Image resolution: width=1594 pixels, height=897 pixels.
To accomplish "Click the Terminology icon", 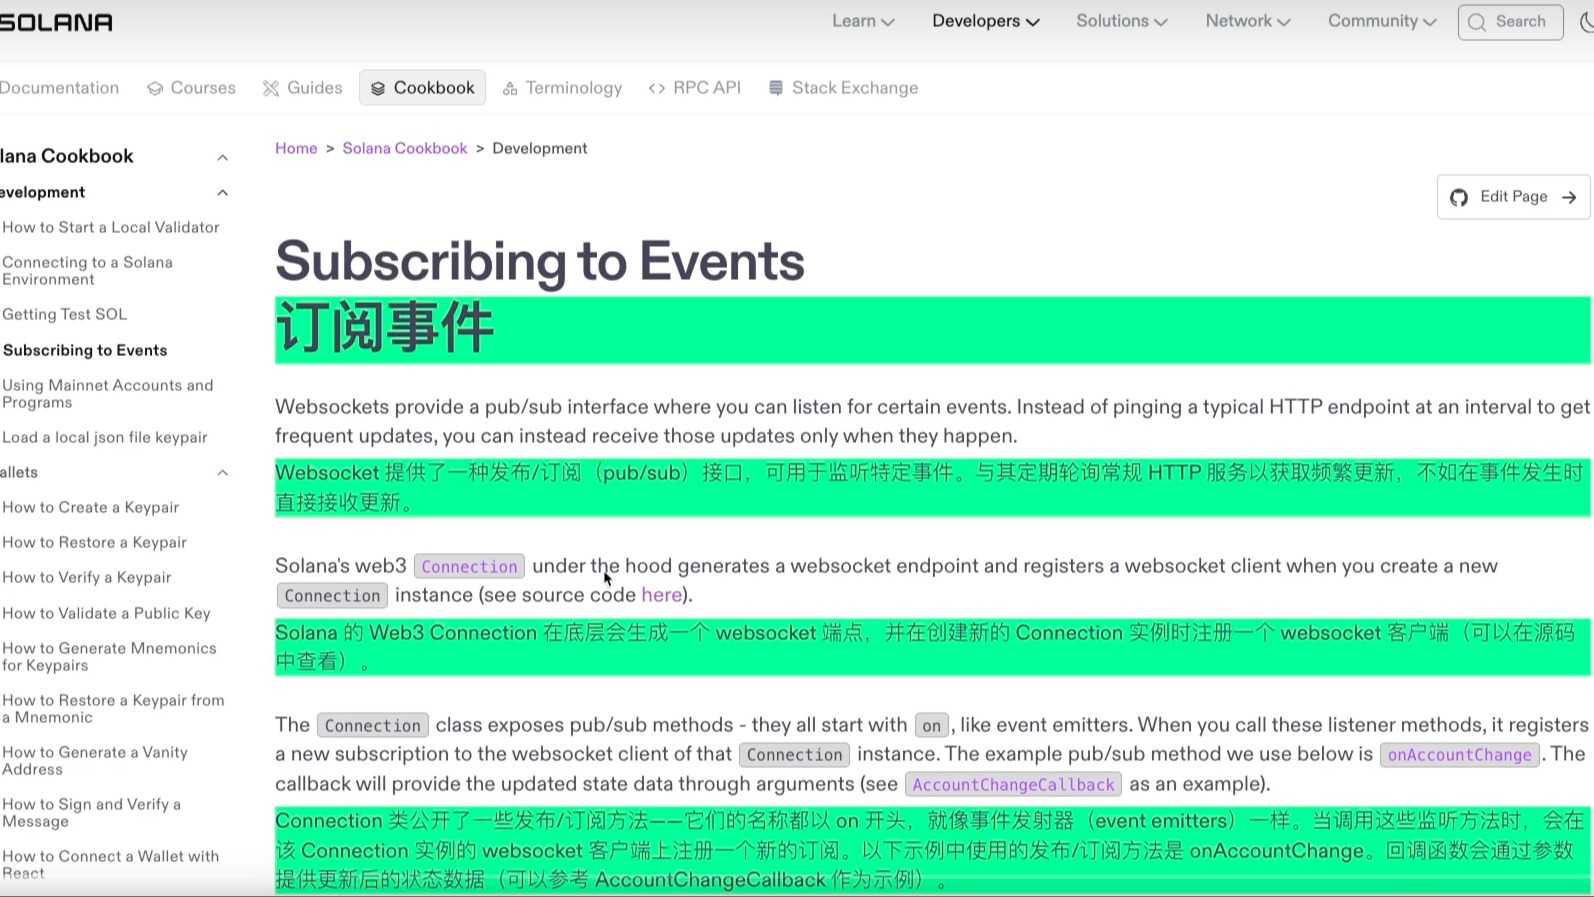I will 510,88.
